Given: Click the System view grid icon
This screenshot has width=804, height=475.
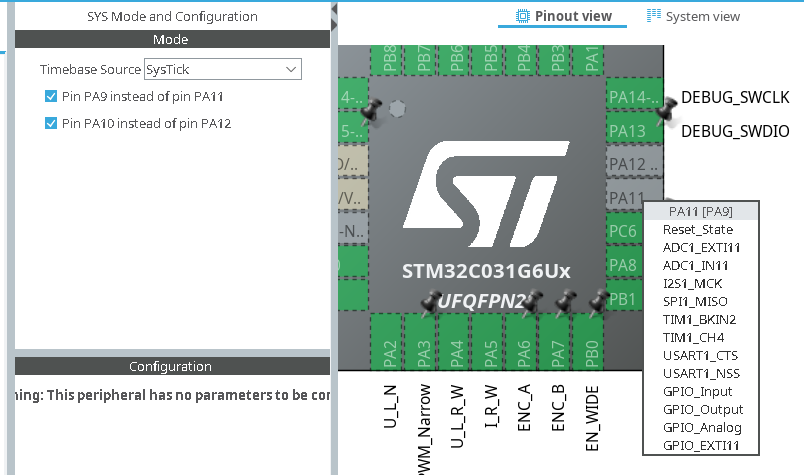Looking at the screenshot, I should (653, 15).
